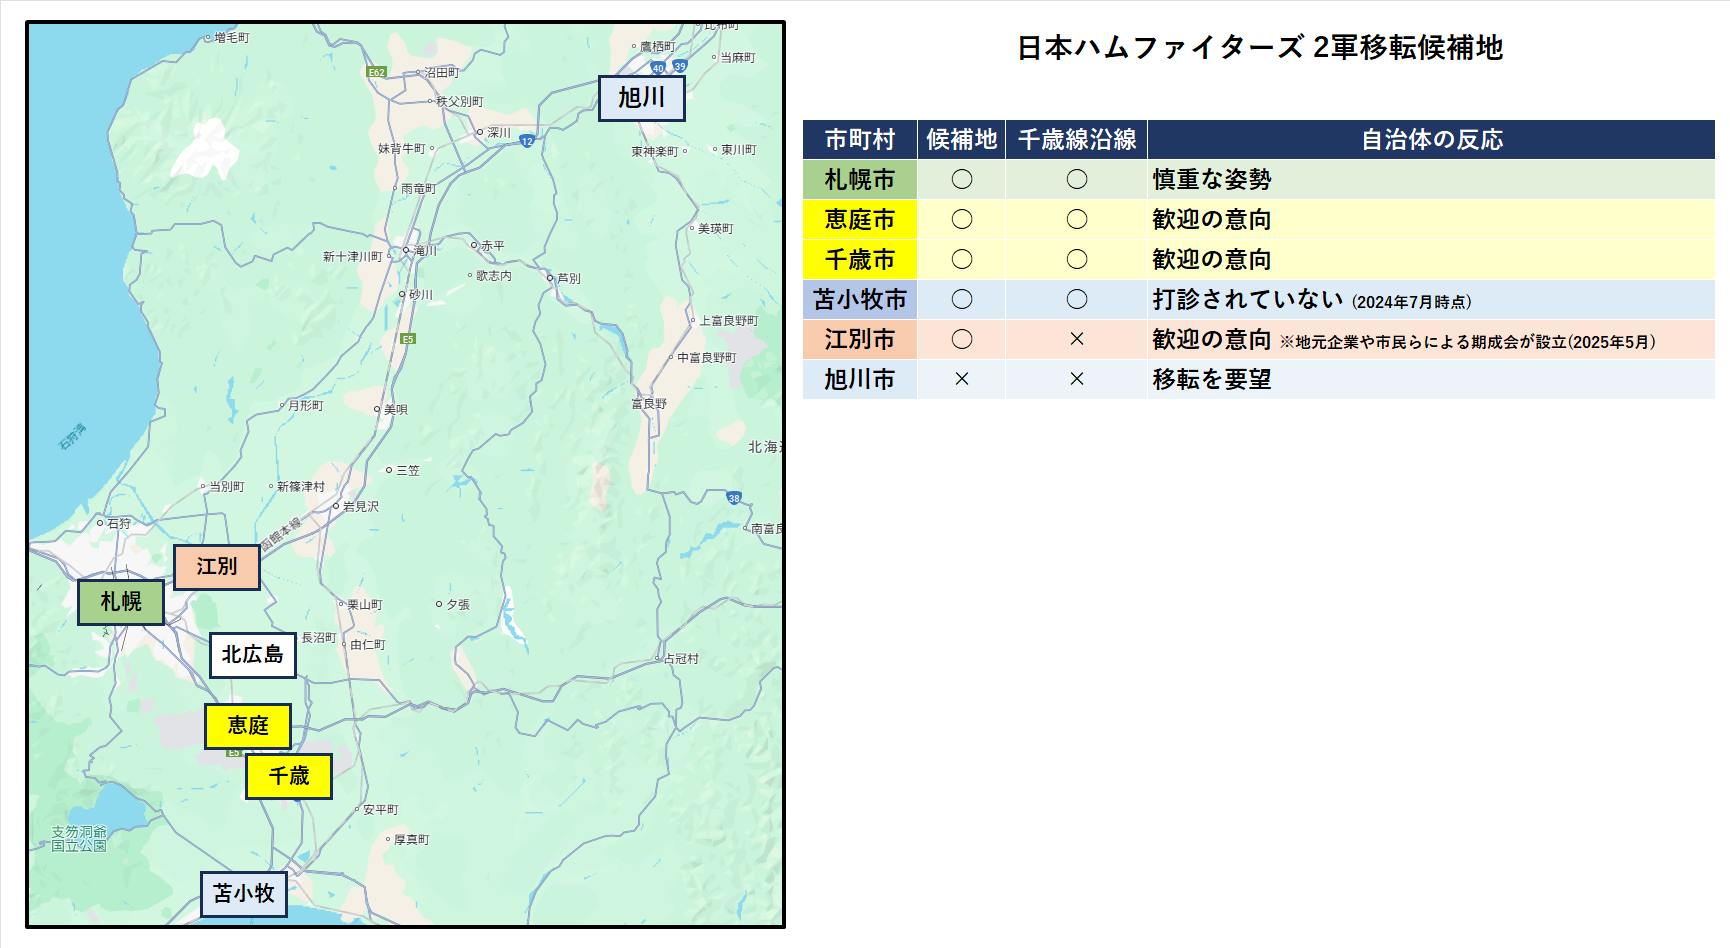Click the 当別町 place name on the map
The width and height of the screenshot is (1730, 948).
click(x=227, y=487)
